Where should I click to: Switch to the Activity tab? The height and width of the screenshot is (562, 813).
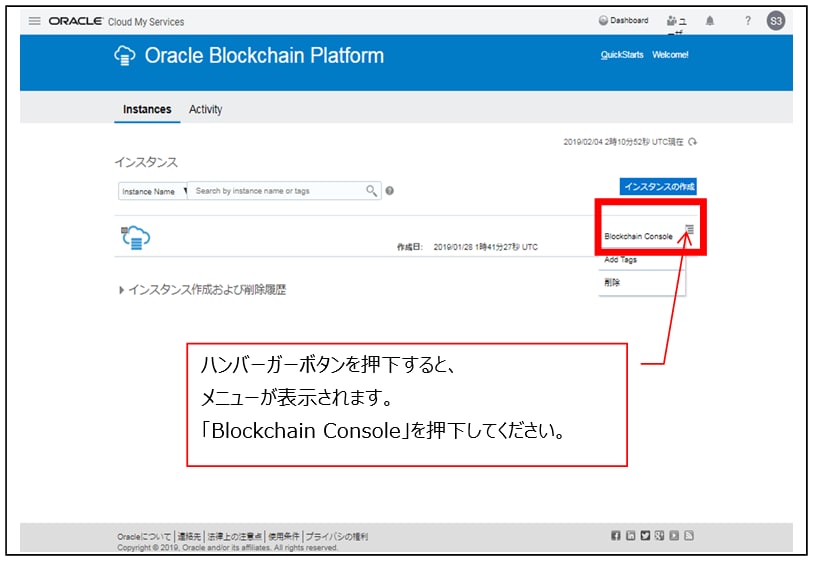coord(205,109)
